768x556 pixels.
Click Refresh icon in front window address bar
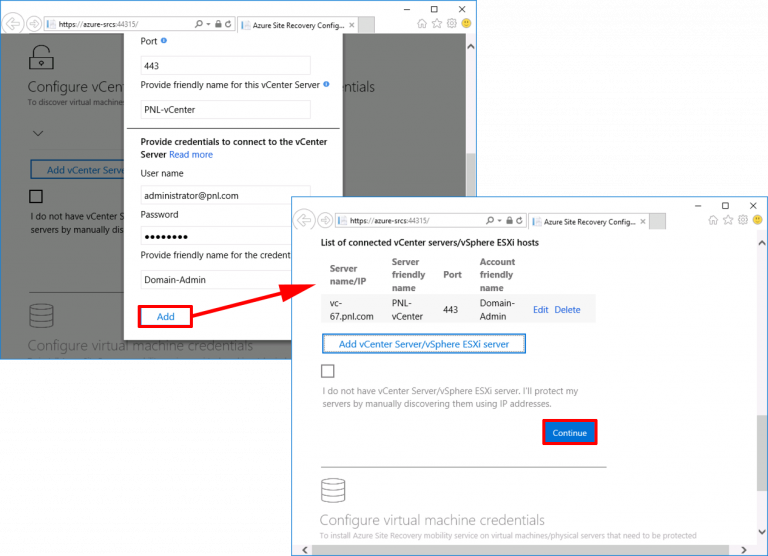[519, 220]
